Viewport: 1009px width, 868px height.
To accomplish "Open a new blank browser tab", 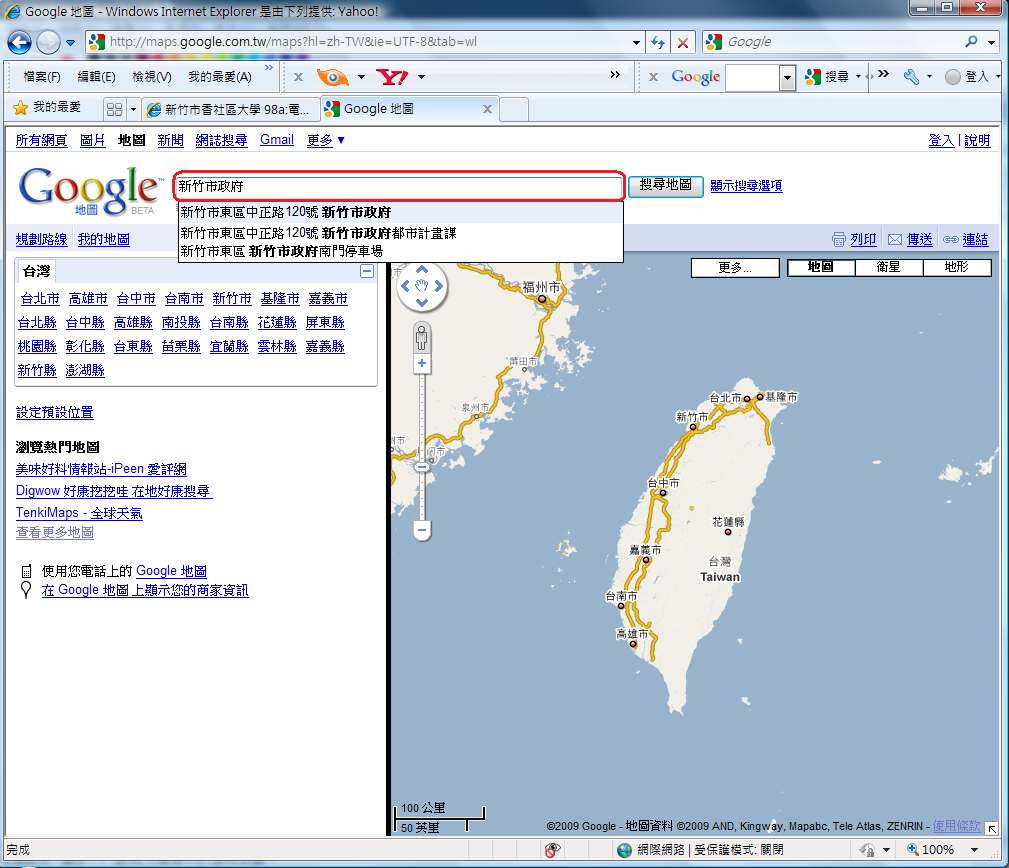I will pos(514,109).
